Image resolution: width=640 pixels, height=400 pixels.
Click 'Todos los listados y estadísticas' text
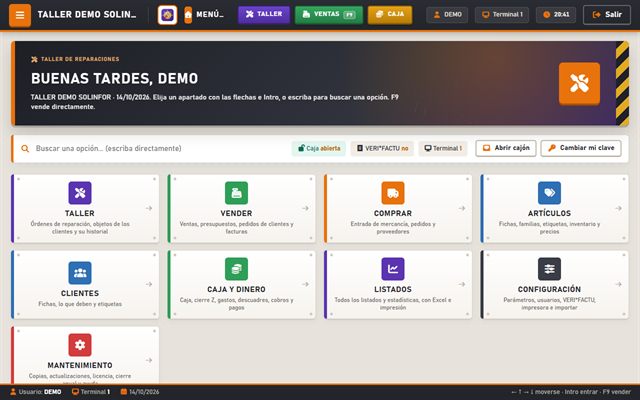(x=393, y=304)
